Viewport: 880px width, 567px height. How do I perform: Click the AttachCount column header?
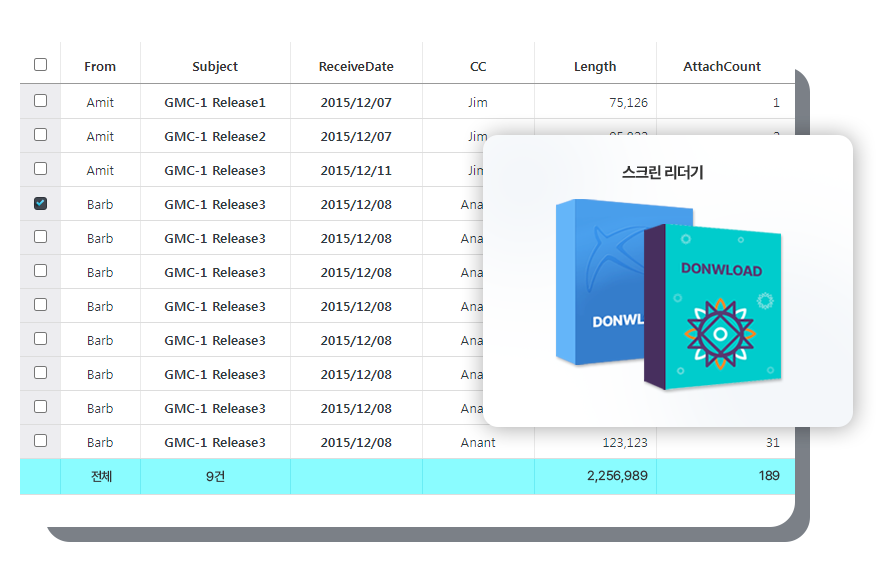[721, 67]
